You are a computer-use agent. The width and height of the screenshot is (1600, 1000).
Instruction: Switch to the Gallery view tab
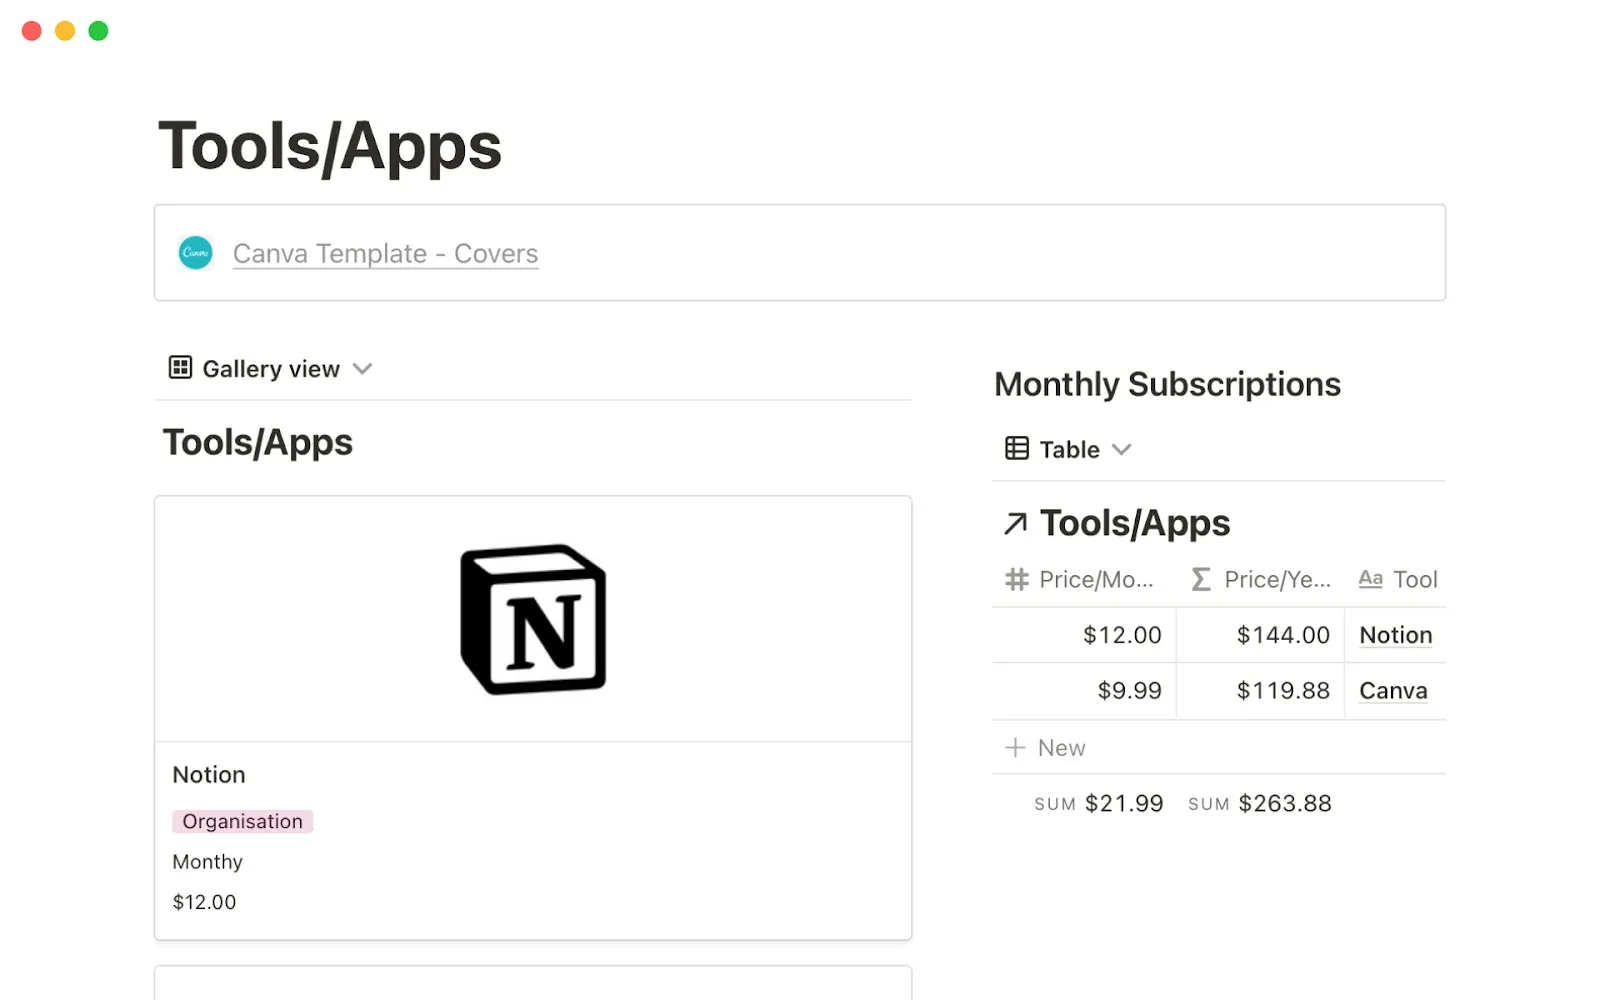(x=270, y=368)
